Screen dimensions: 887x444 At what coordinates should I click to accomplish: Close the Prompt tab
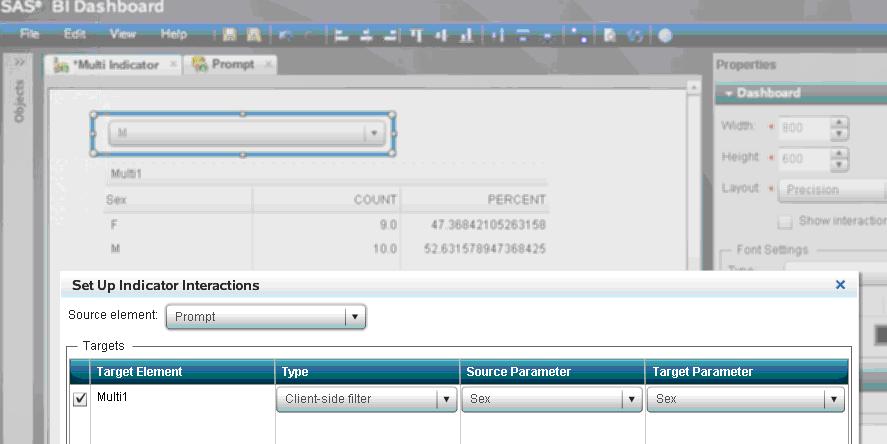click(269, 64)
